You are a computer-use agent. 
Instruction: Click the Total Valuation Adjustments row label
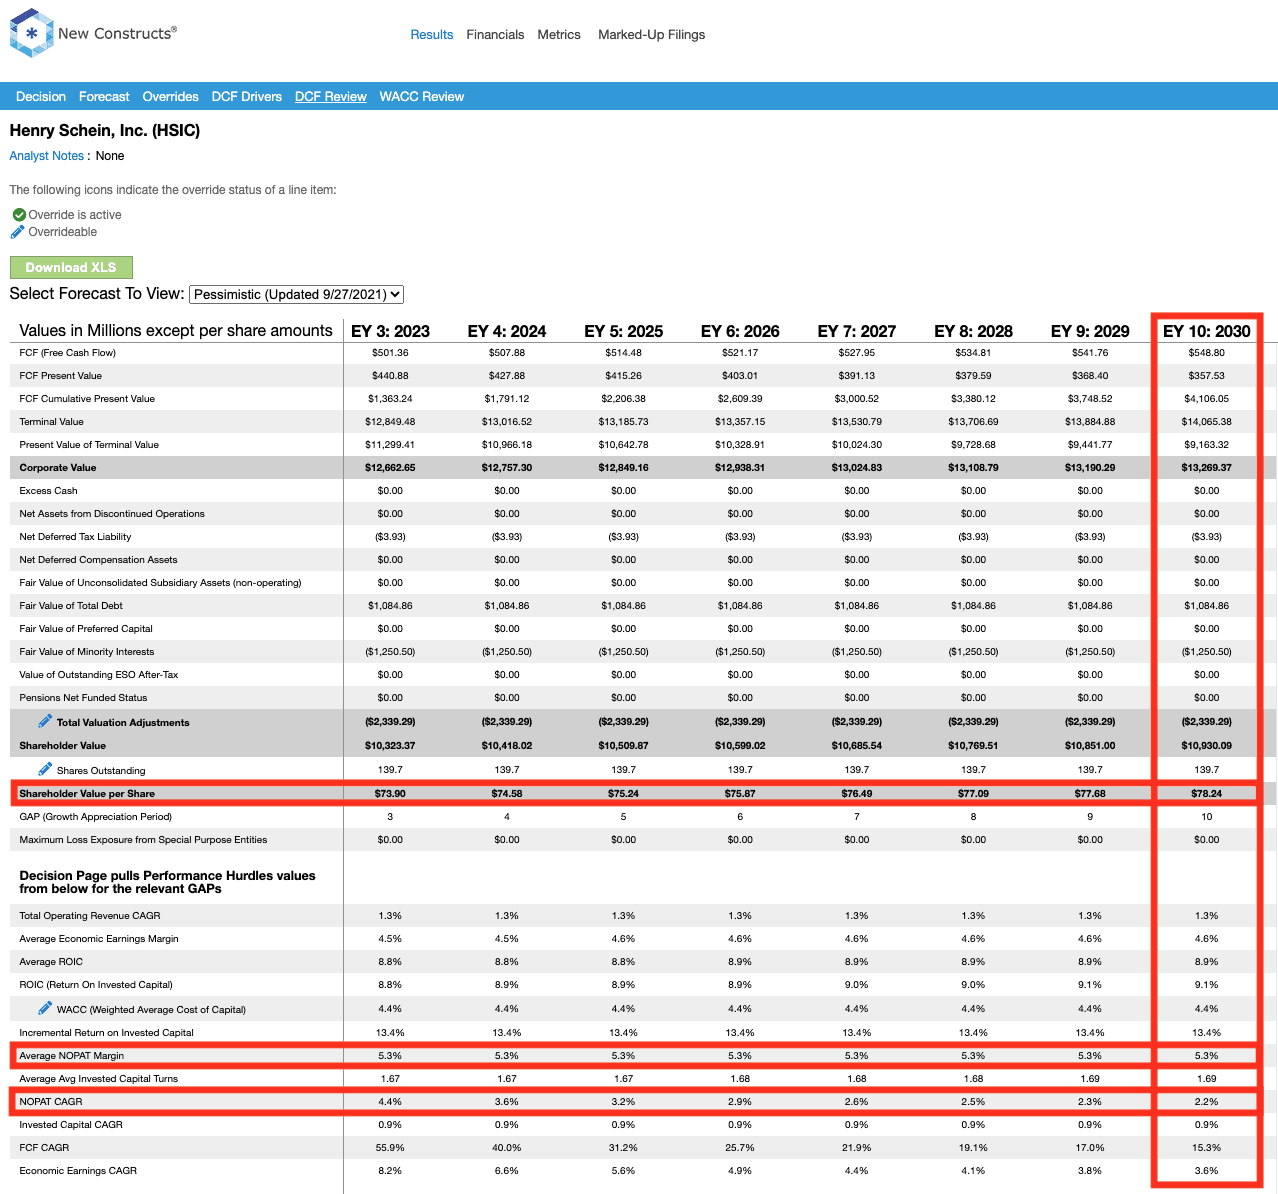pyautogui.click(x=123, y=722)
